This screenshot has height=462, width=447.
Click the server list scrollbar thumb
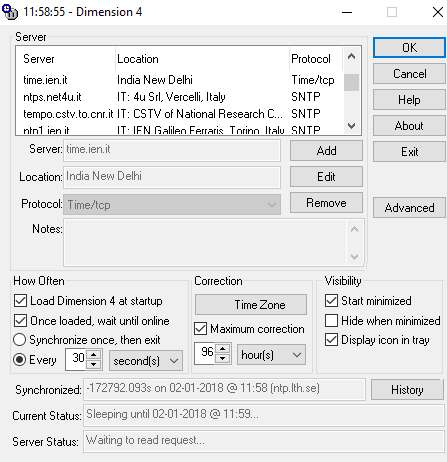pyautogui.click(x=351, y=82)
